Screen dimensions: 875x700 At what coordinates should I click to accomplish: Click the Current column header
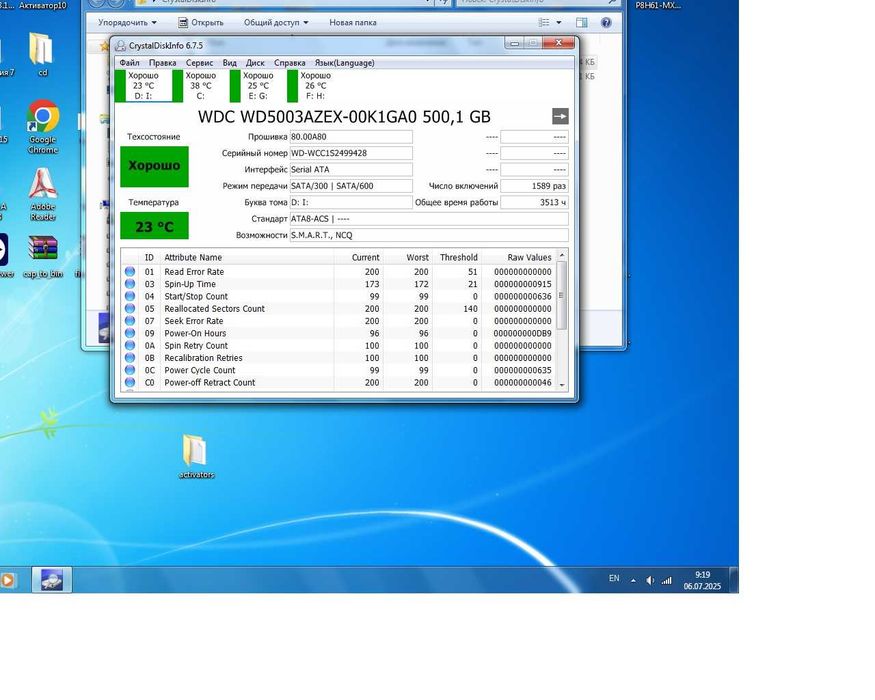click(358, 257)
